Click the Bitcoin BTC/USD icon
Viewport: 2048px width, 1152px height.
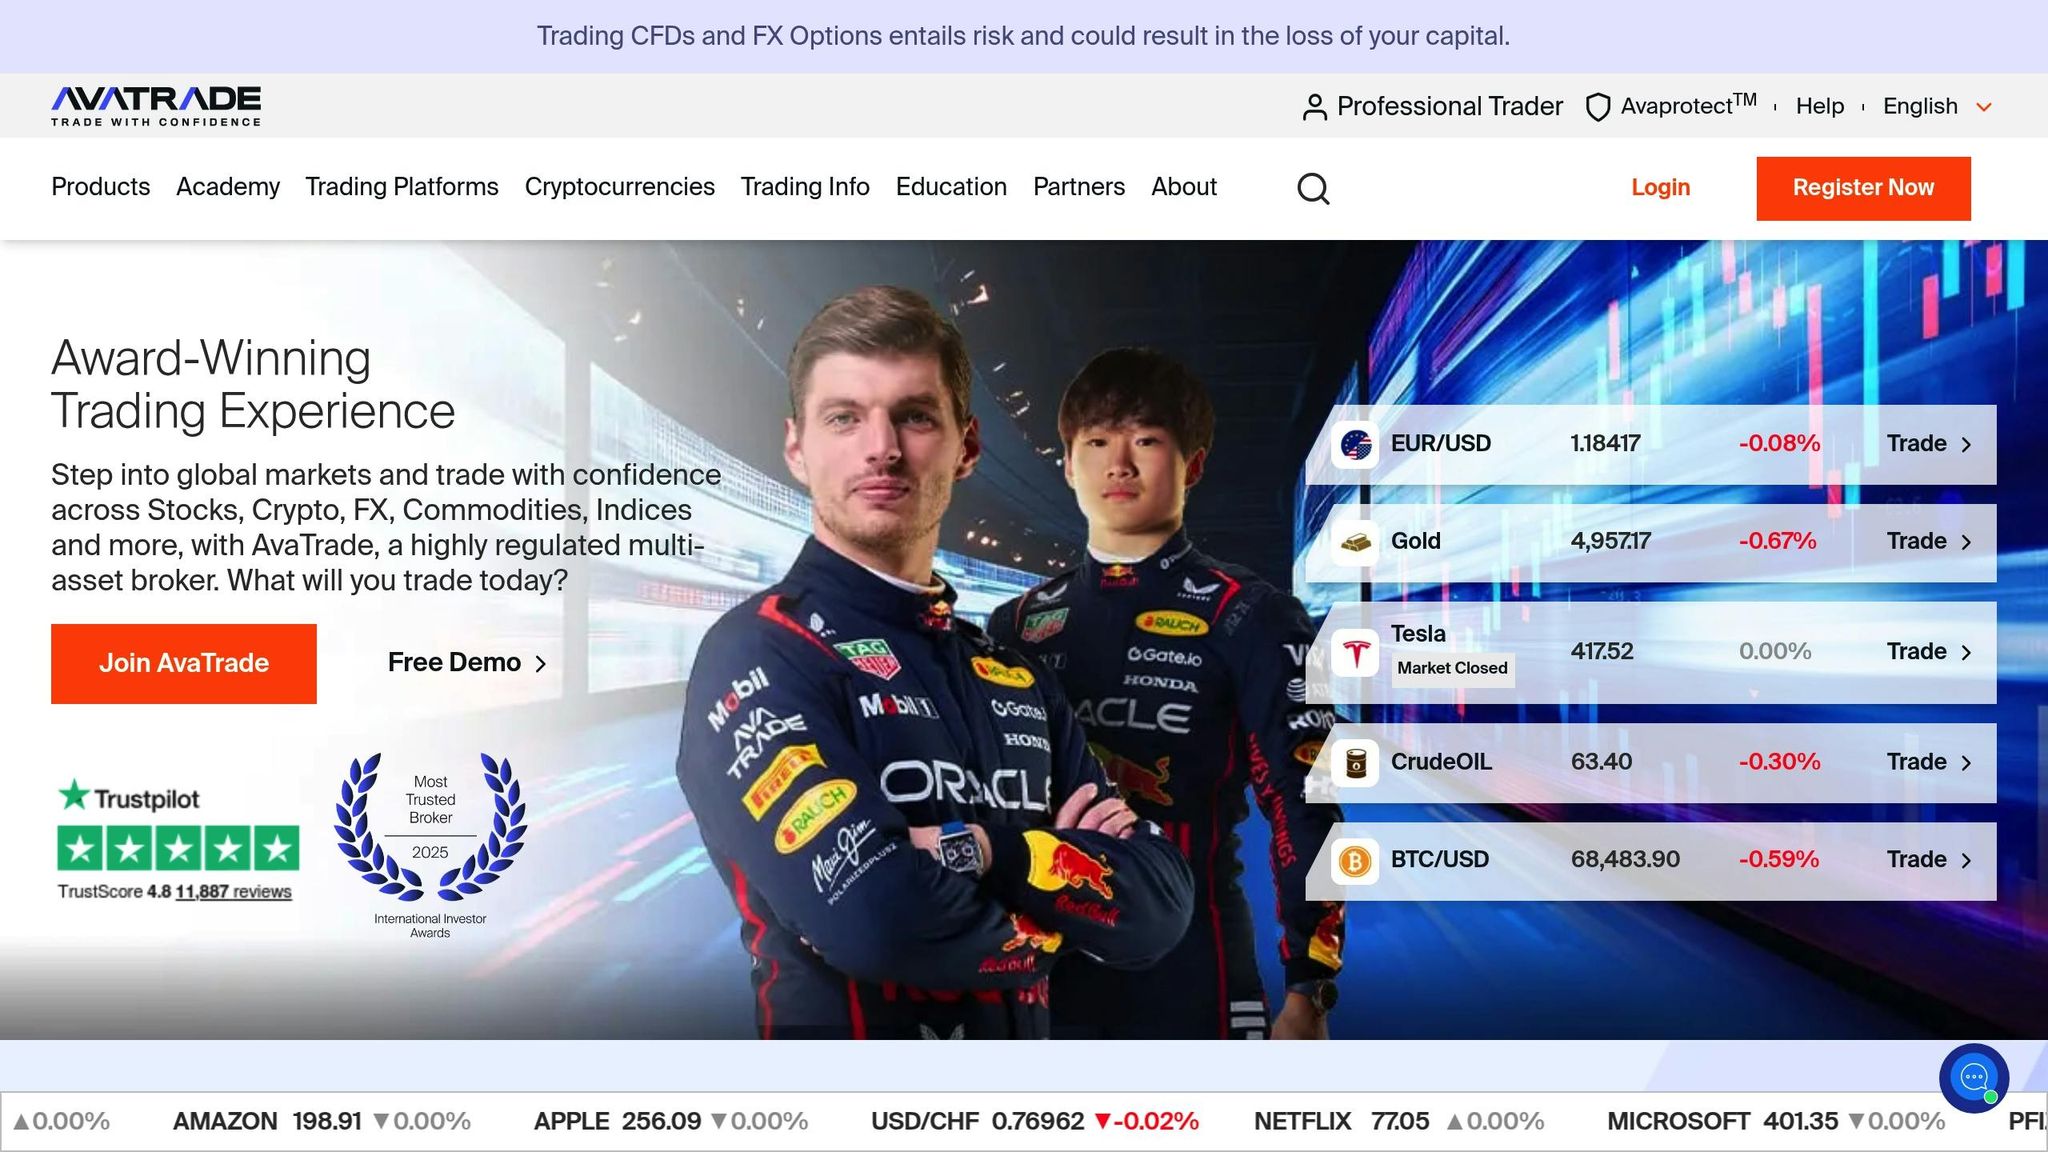click(x=1355, y=860)
